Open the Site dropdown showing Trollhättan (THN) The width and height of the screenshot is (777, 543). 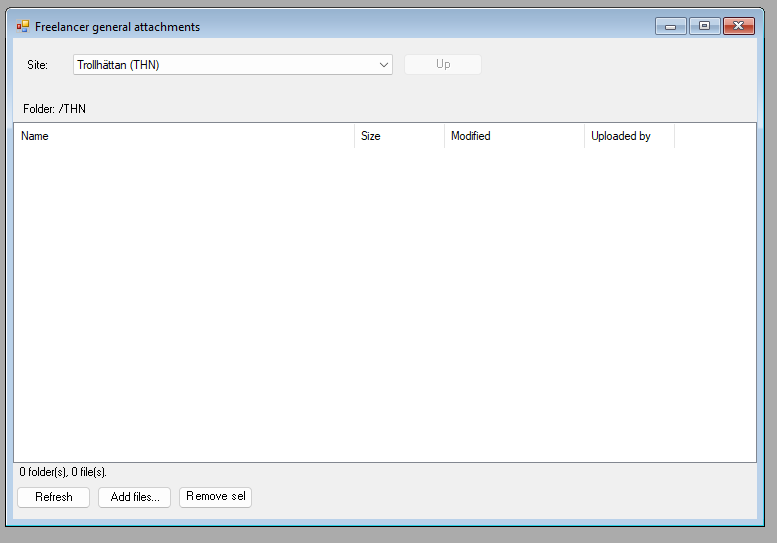pos(232,65)
